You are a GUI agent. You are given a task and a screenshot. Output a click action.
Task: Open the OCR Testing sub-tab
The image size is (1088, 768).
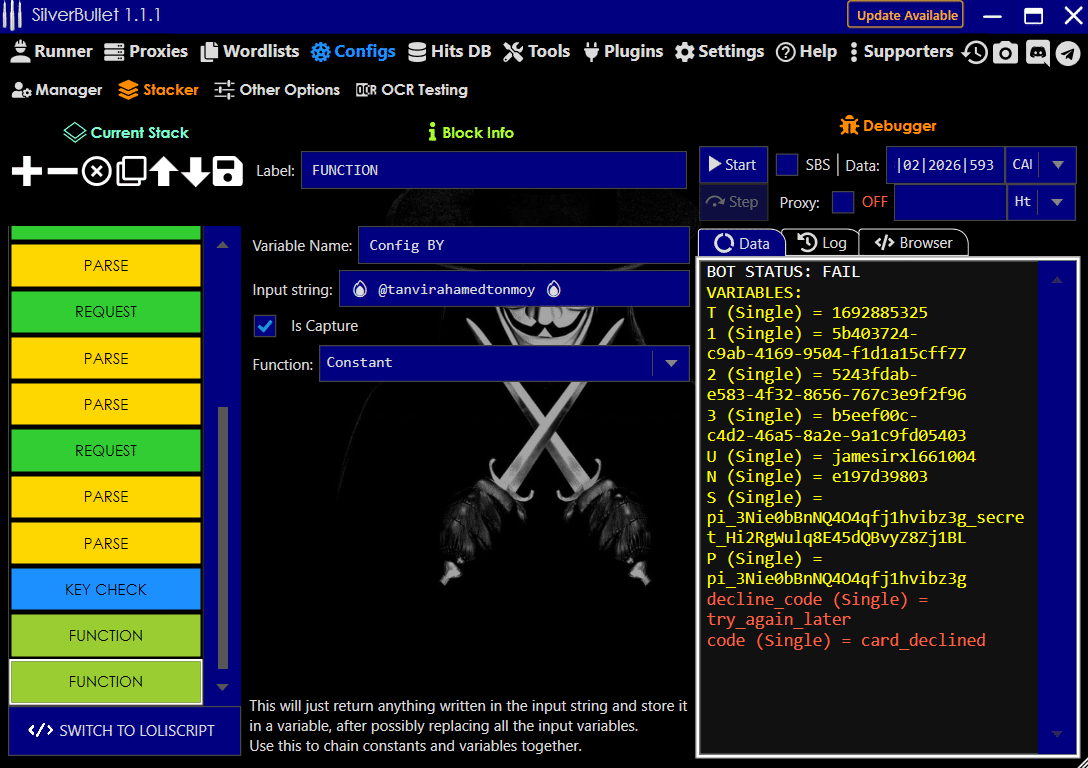click(x=411, y=90)
